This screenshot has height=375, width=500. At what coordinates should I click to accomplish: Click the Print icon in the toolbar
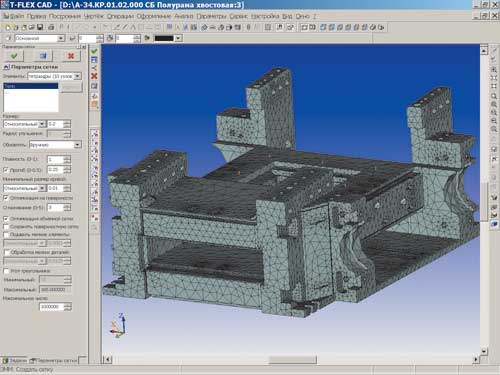[x=51, y=27]
